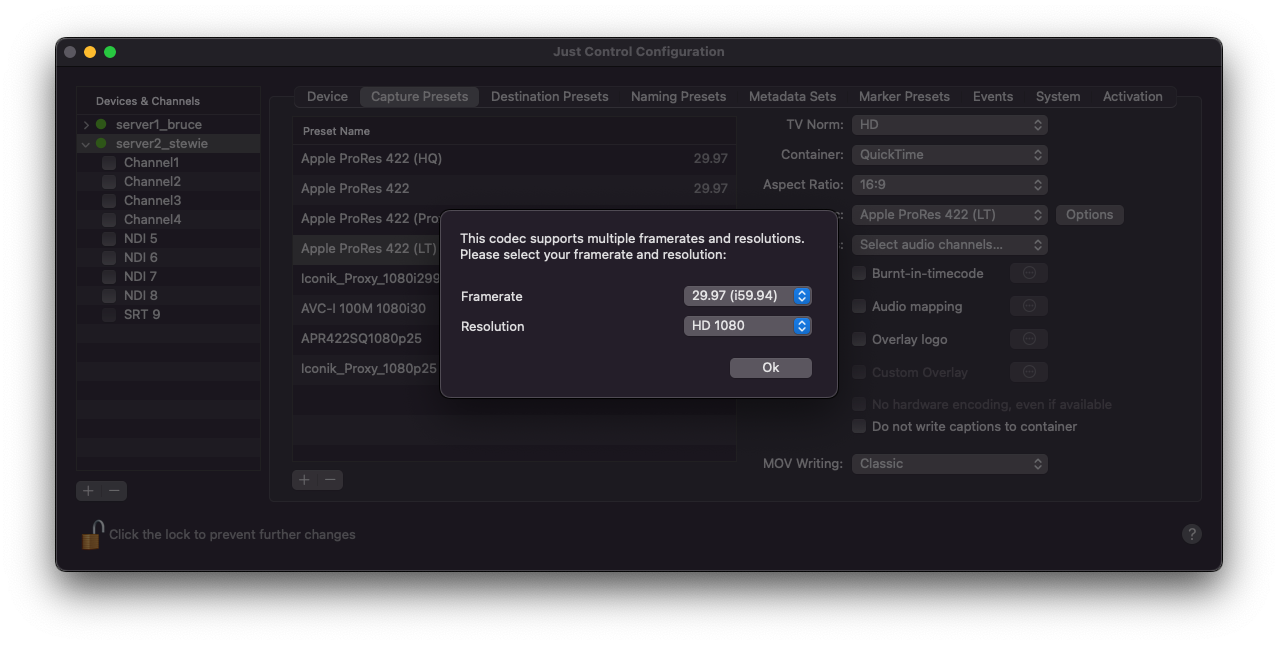Switch to Marker Presets tab
The width and height of the screenshot is (1278, 645).
tap(904, 97)
